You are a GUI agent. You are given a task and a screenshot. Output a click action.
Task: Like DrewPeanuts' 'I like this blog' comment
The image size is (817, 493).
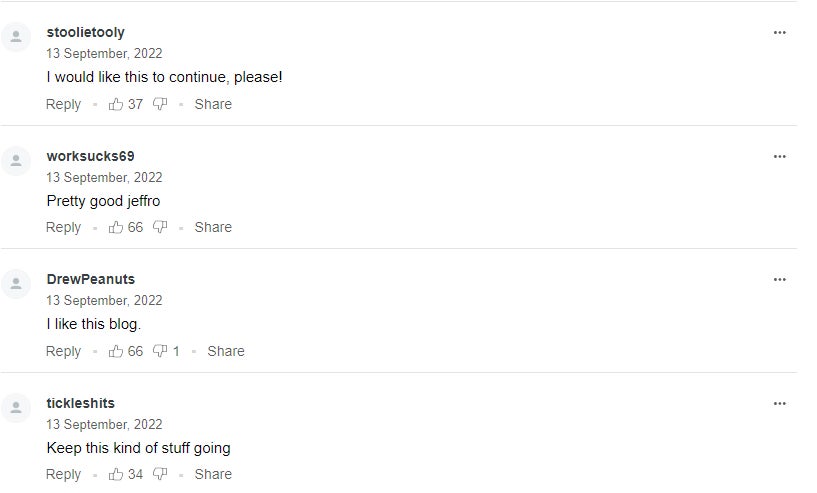click(116, 351)
